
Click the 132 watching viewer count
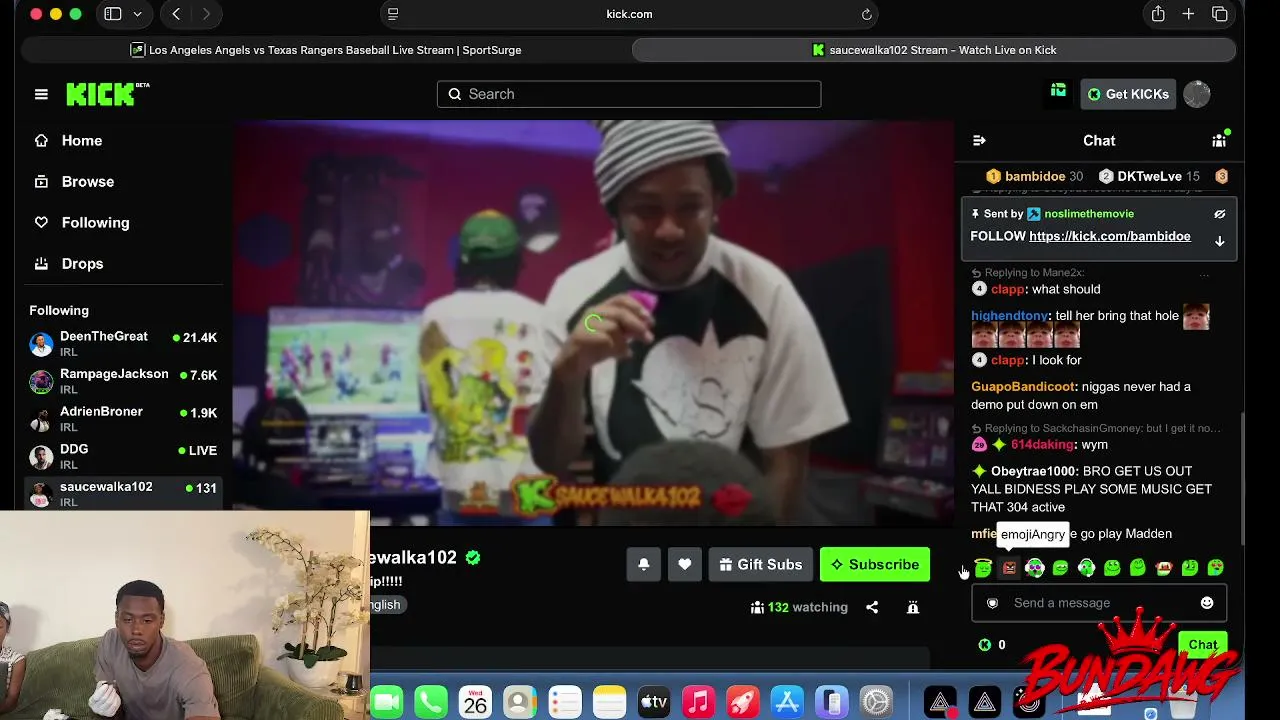[799, 608]
